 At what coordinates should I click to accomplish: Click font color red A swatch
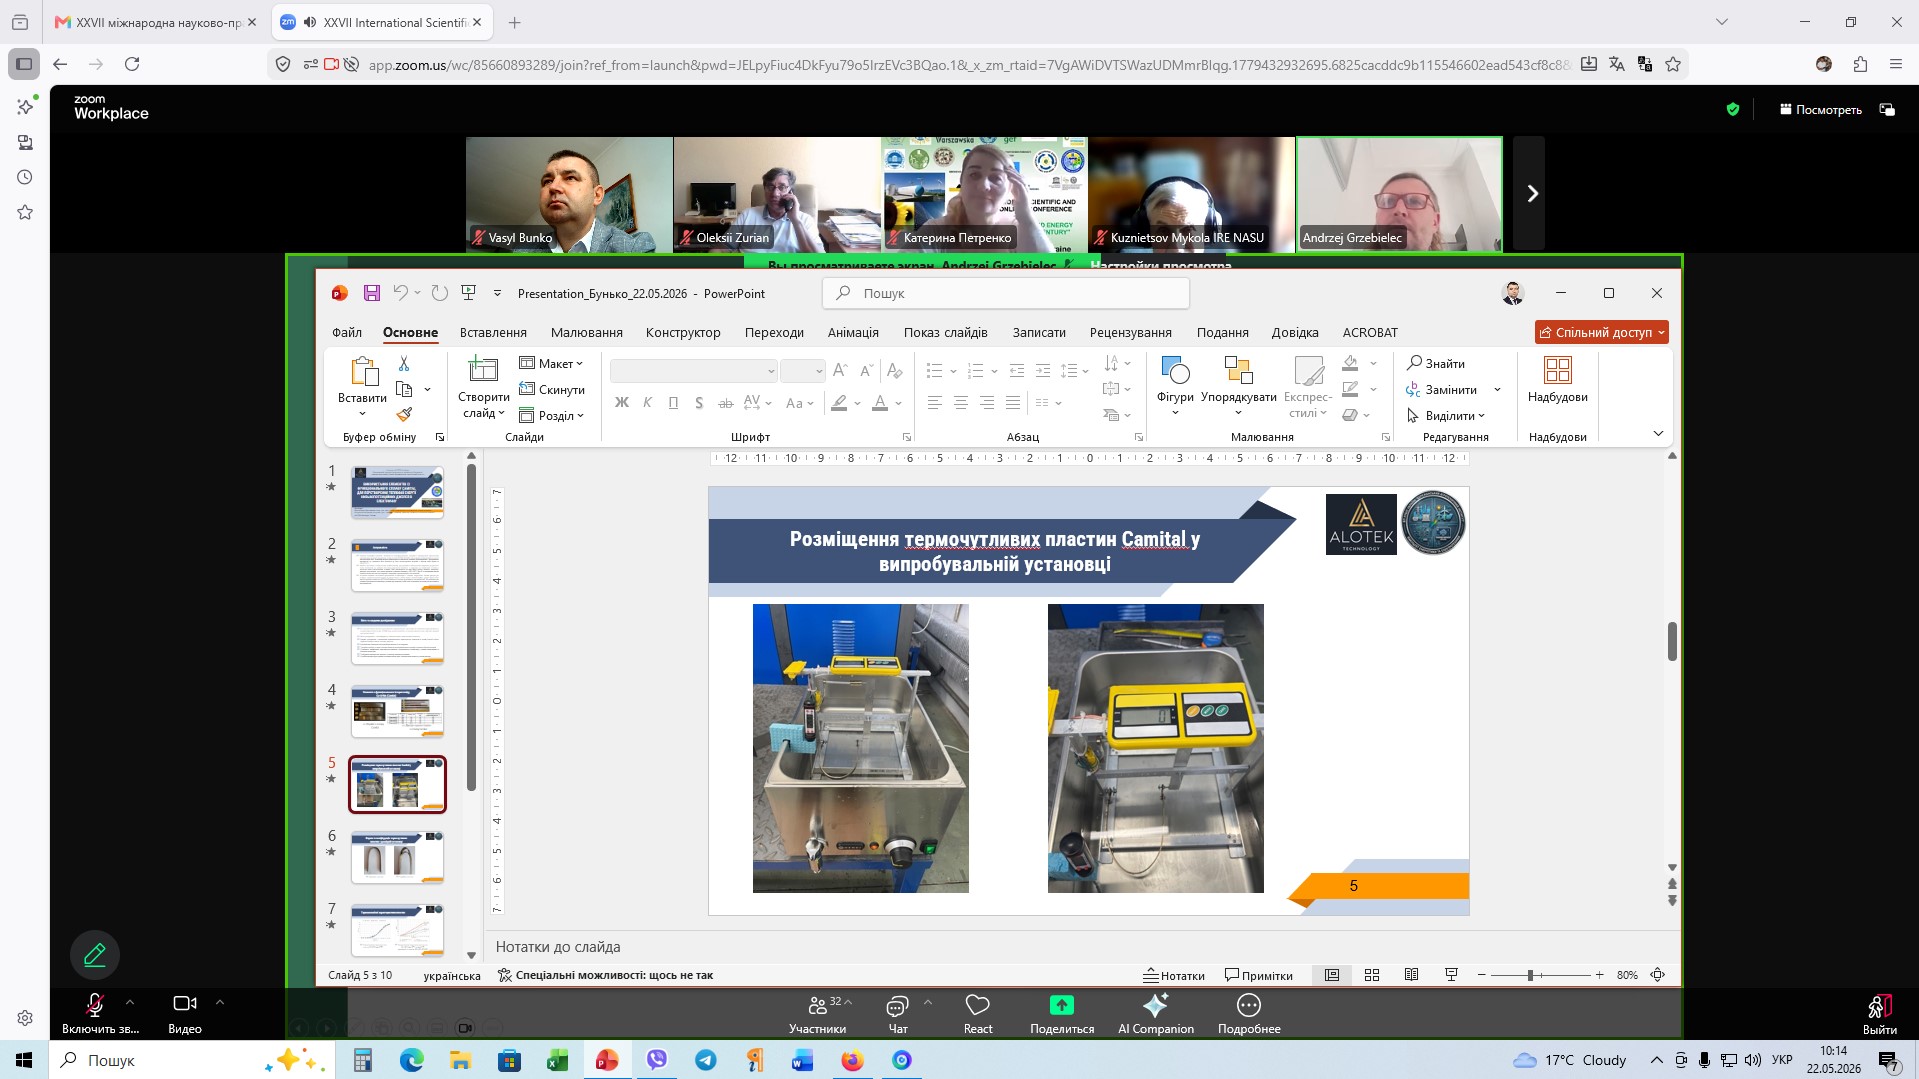pyautogui.click(x=879, y=403)
